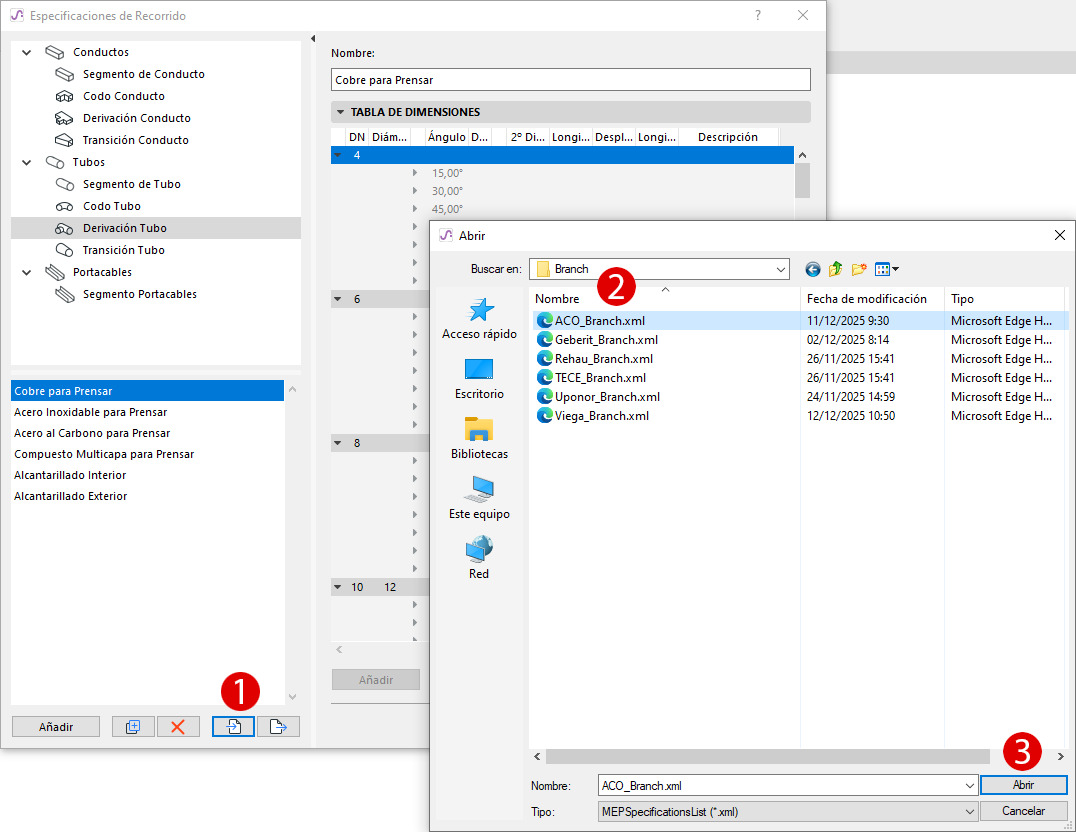
Task: Select Segmento de Conducto tree item
Action: click(143, 74)
